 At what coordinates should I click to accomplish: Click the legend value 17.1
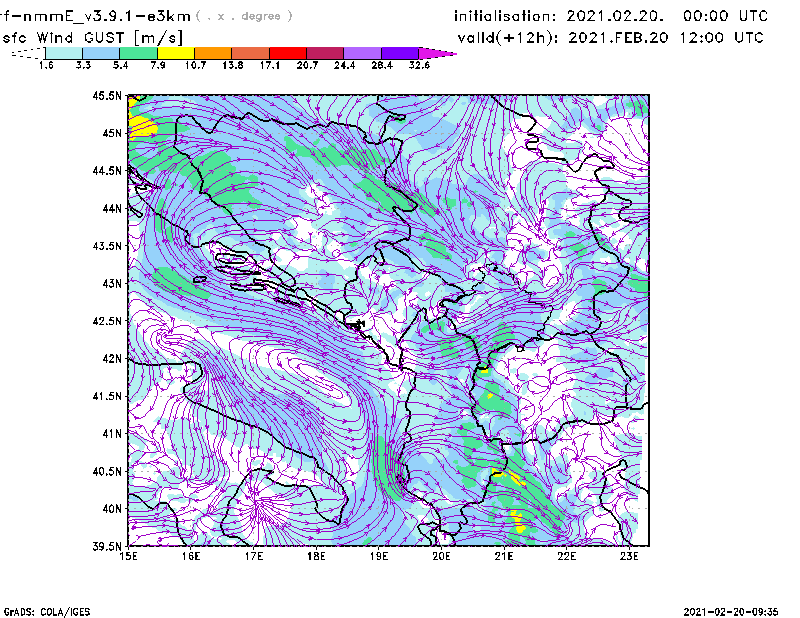(x=270, y=65)
